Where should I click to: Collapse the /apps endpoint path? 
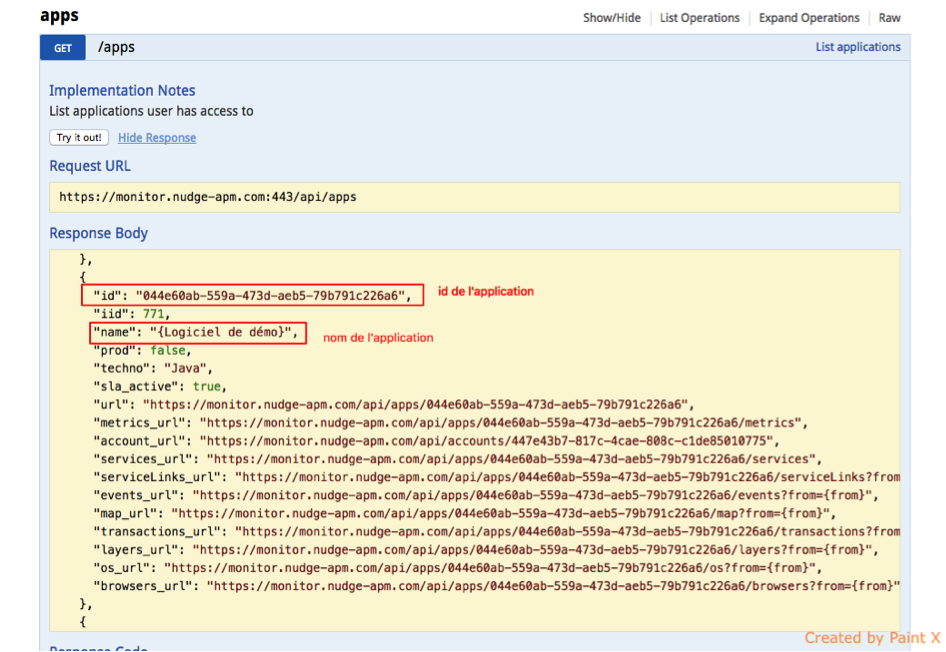click(116, 47)
